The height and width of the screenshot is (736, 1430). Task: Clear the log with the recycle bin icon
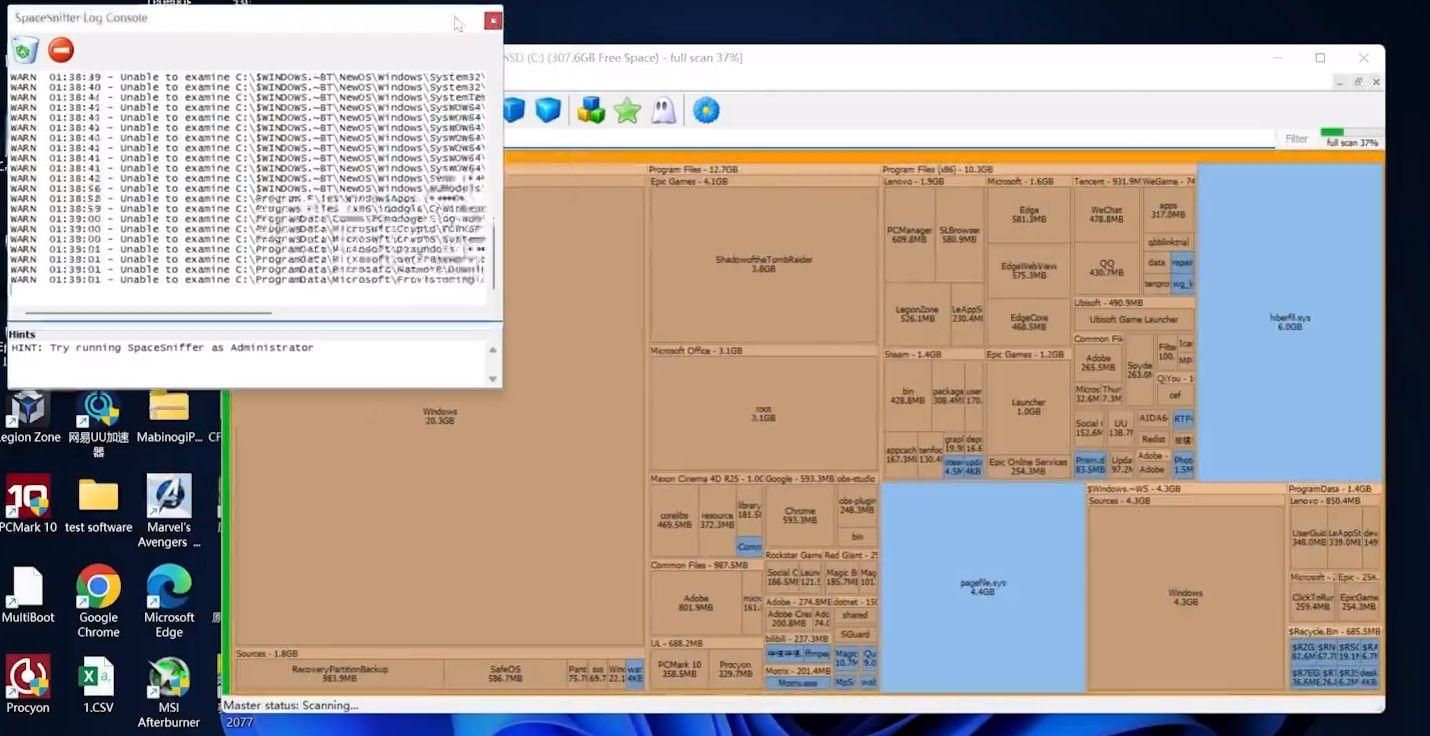(26, 50)
